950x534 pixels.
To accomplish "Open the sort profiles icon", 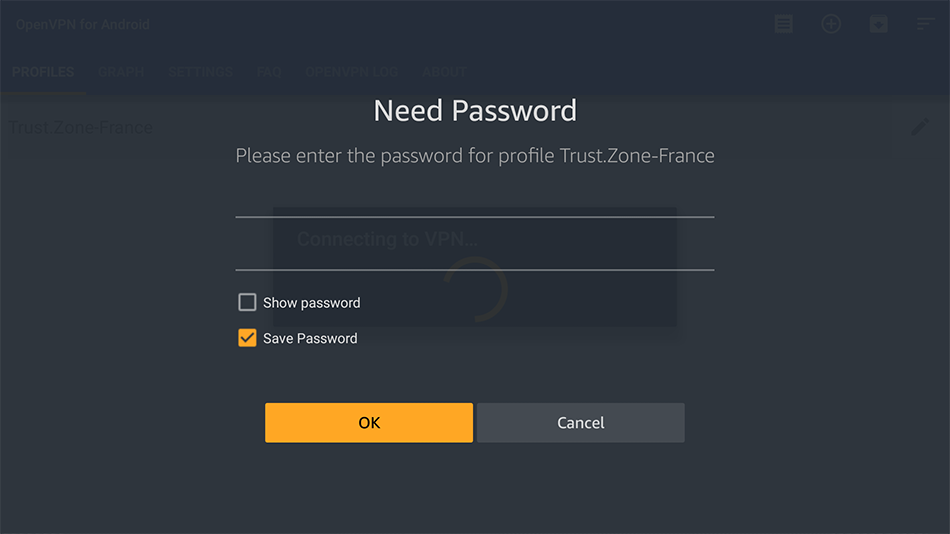I will 926,24.
